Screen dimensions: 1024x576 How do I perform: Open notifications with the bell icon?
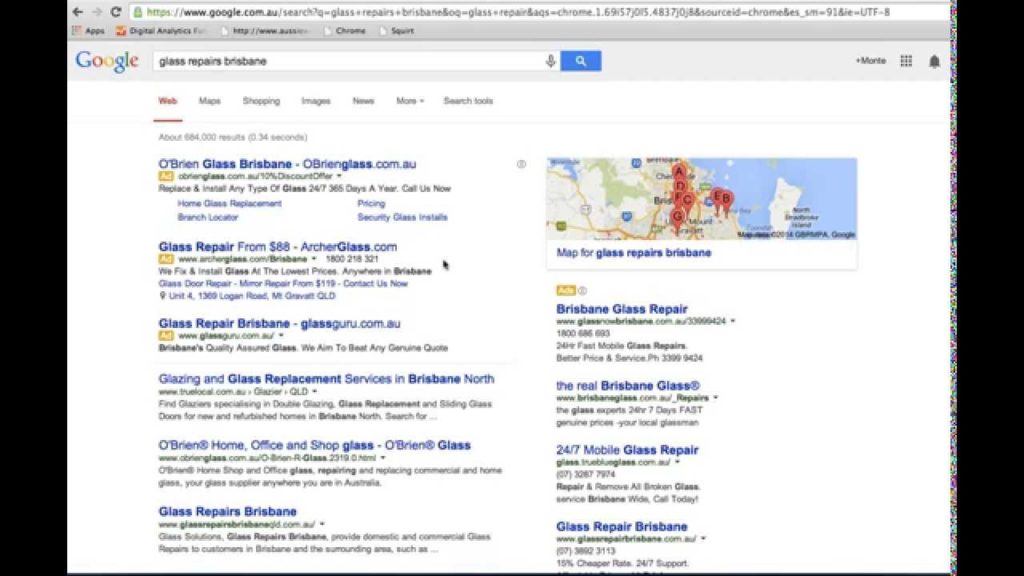[x=935, y=61]
